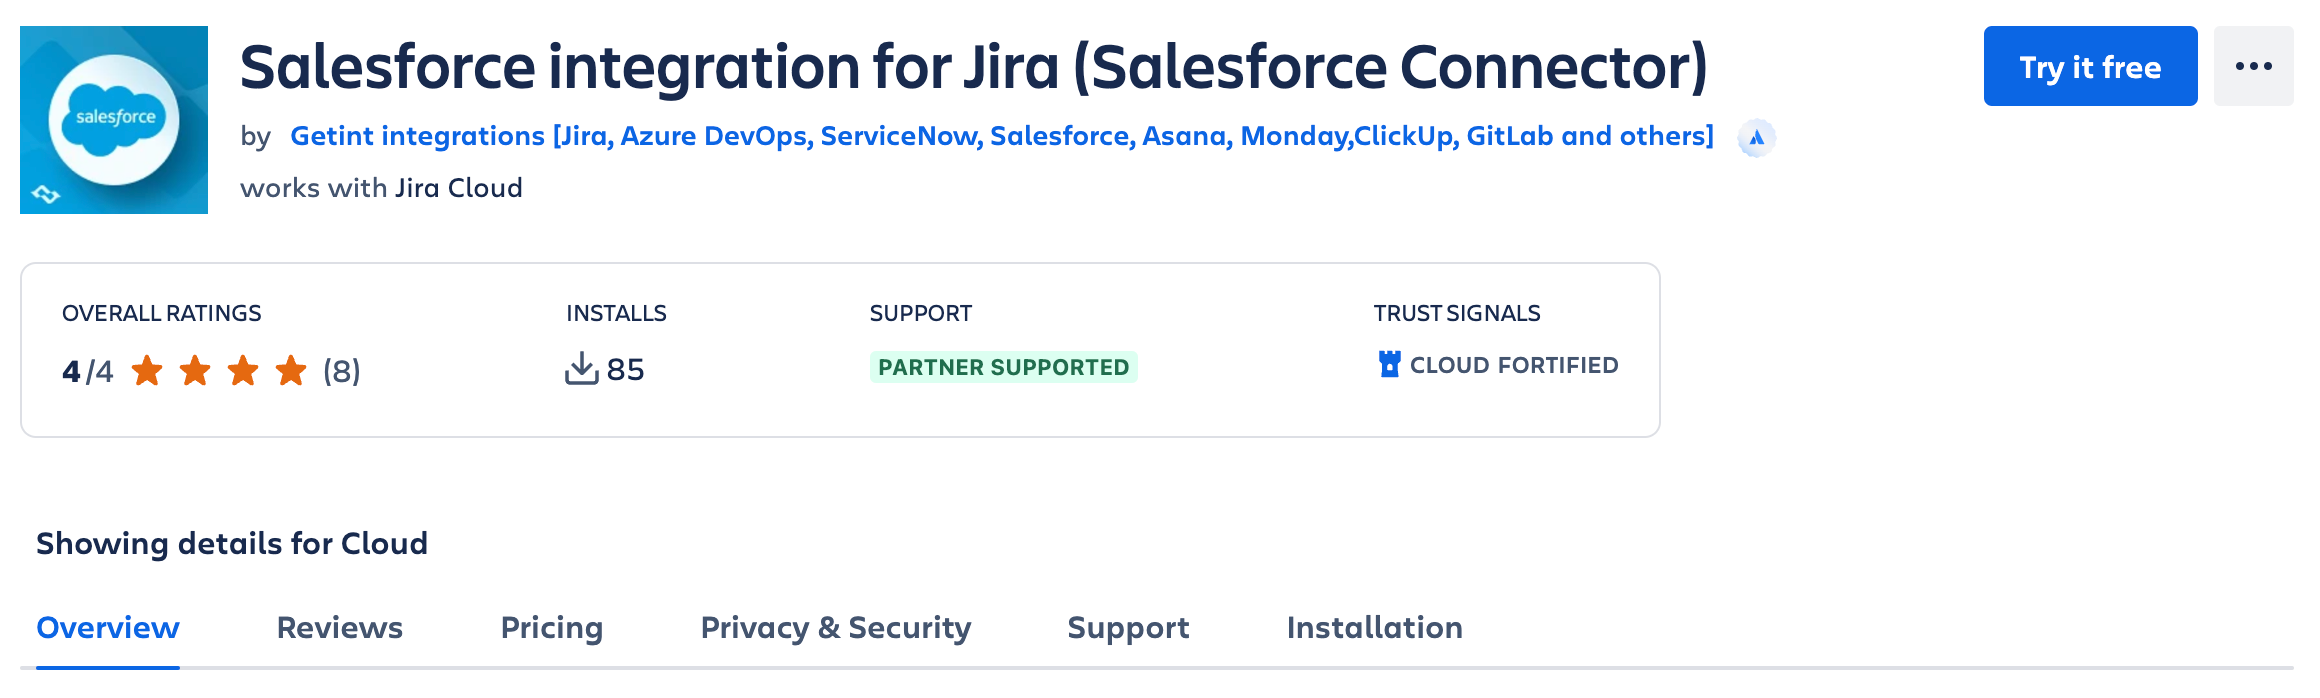
Task: Click the second orange rating star
Action: pyautogui.click(x=195, y=370)
